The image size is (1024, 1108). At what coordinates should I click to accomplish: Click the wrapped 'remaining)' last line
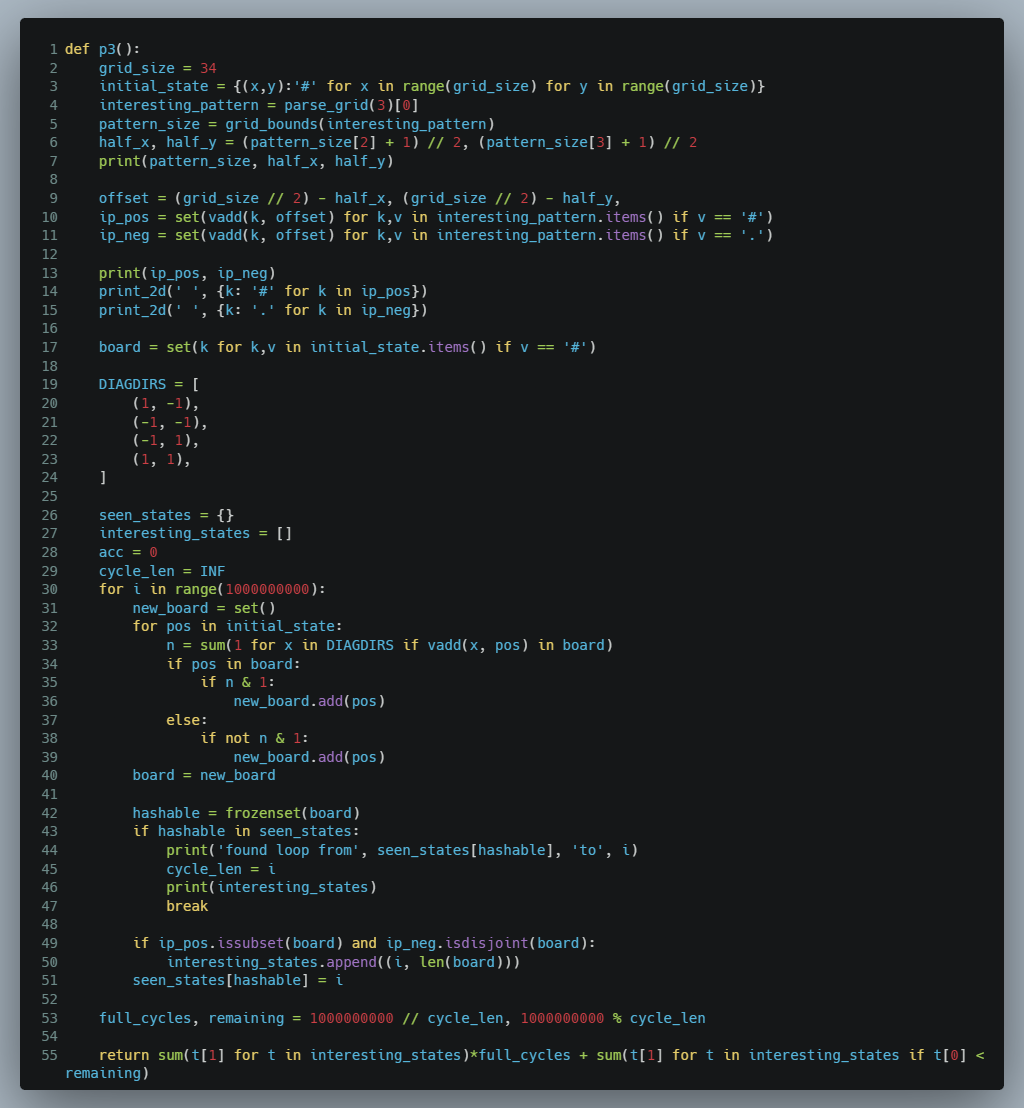coord(107,1073)
